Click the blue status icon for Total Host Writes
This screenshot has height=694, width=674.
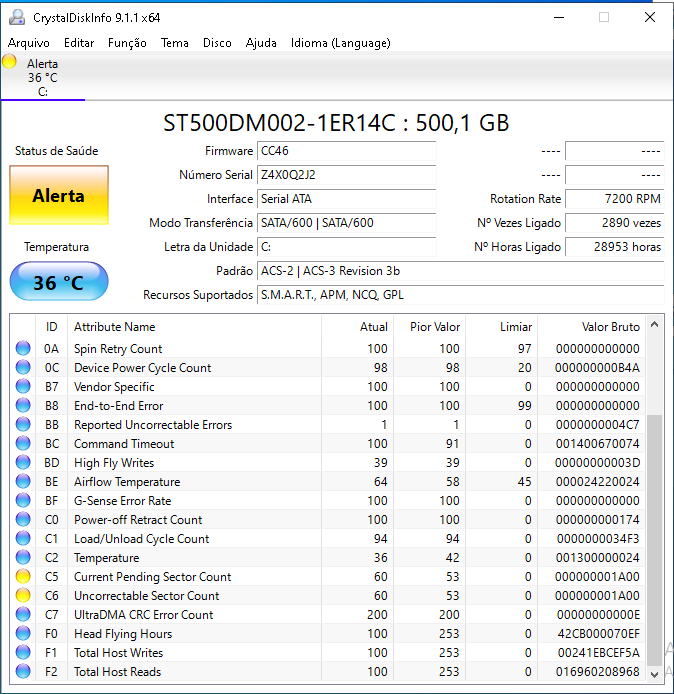23,653
